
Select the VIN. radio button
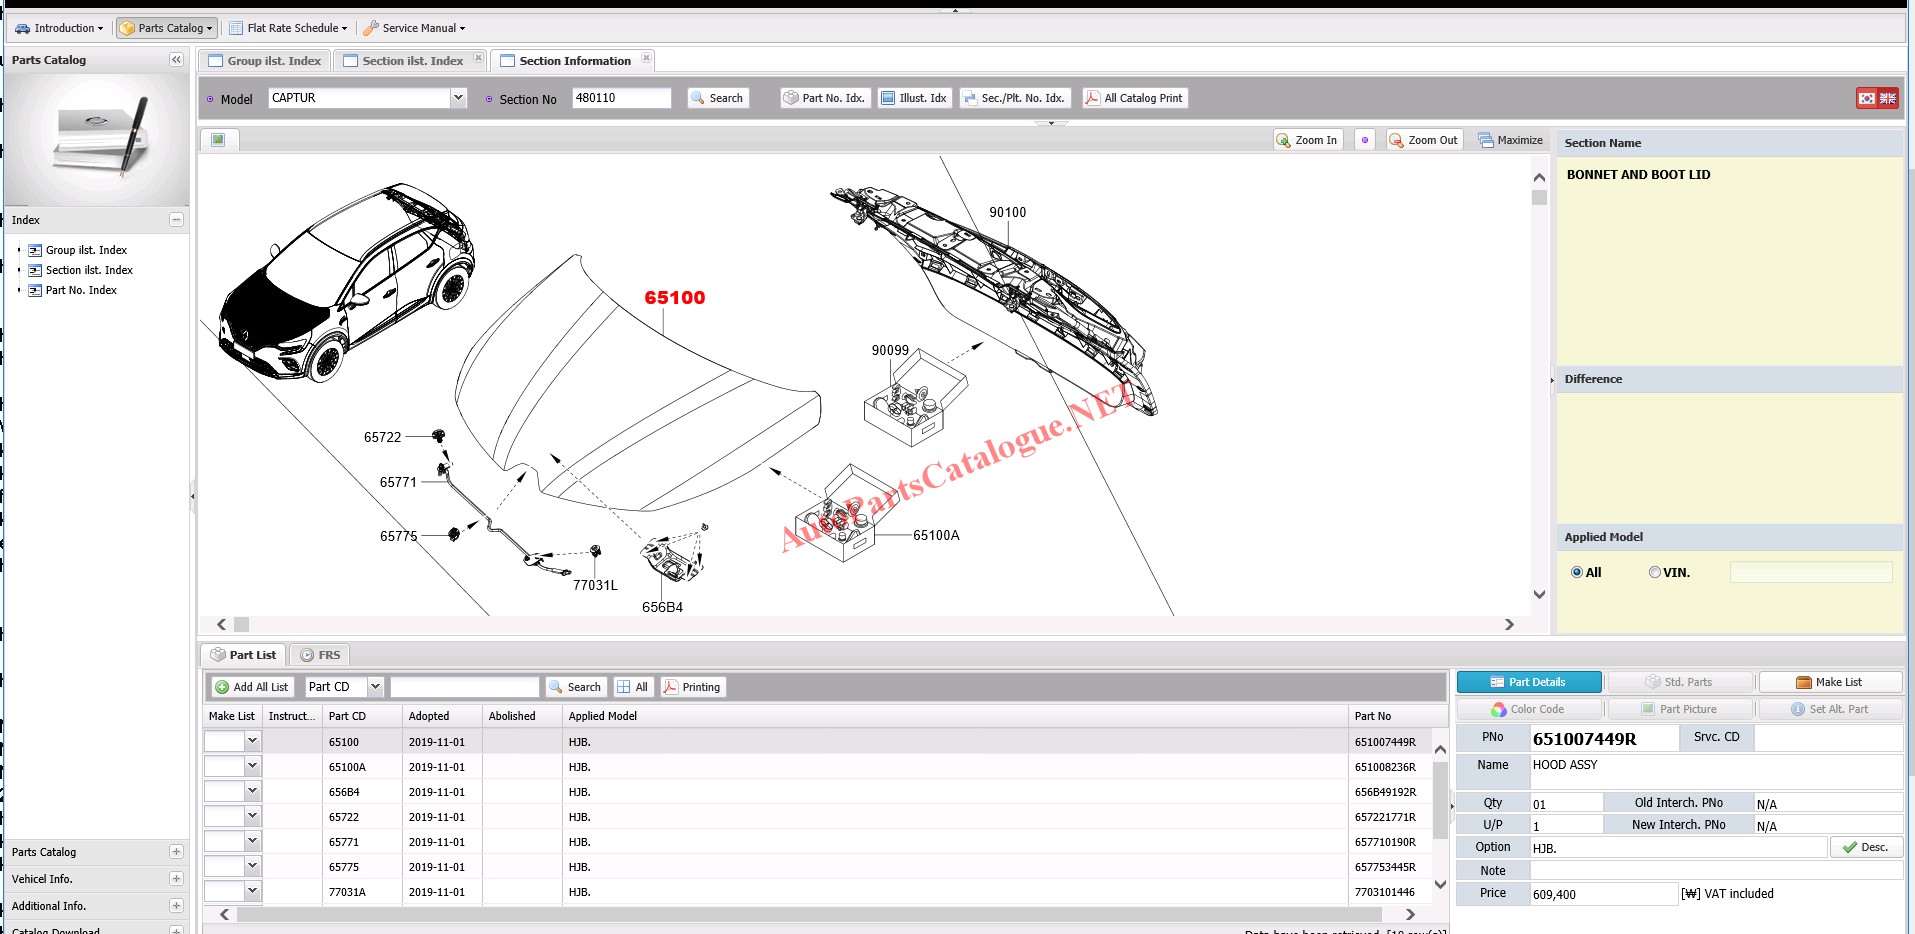click(1654, 573)
